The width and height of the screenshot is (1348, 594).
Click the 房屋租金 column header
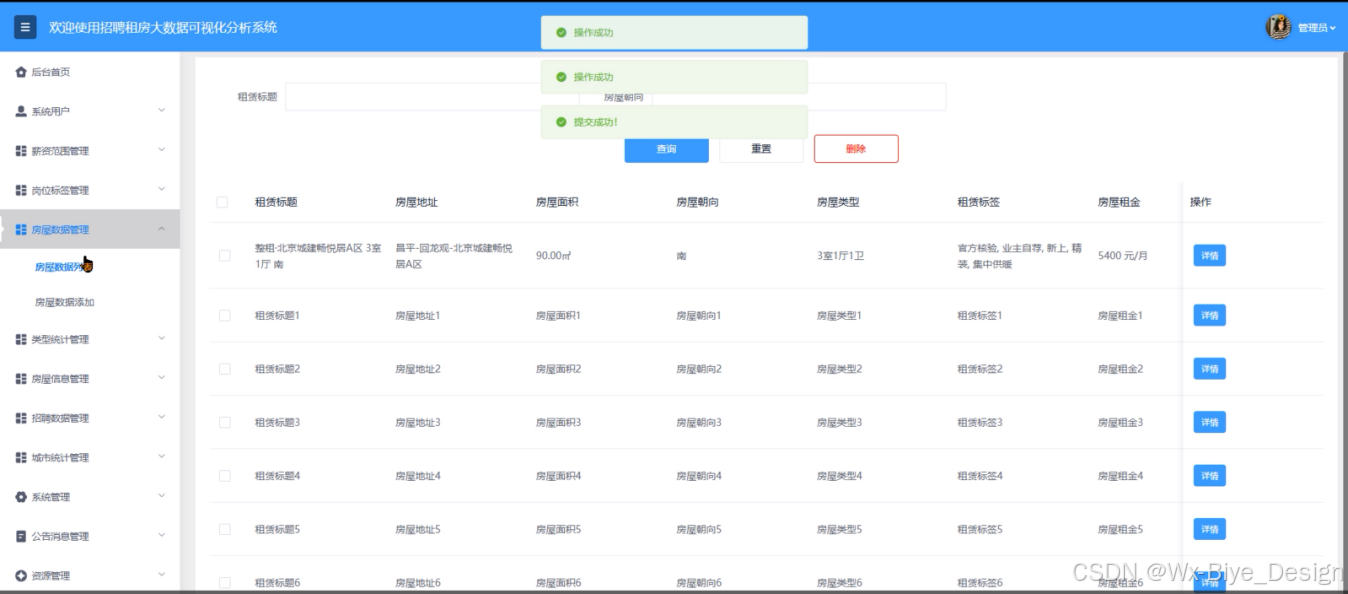tap(1119, 202)
